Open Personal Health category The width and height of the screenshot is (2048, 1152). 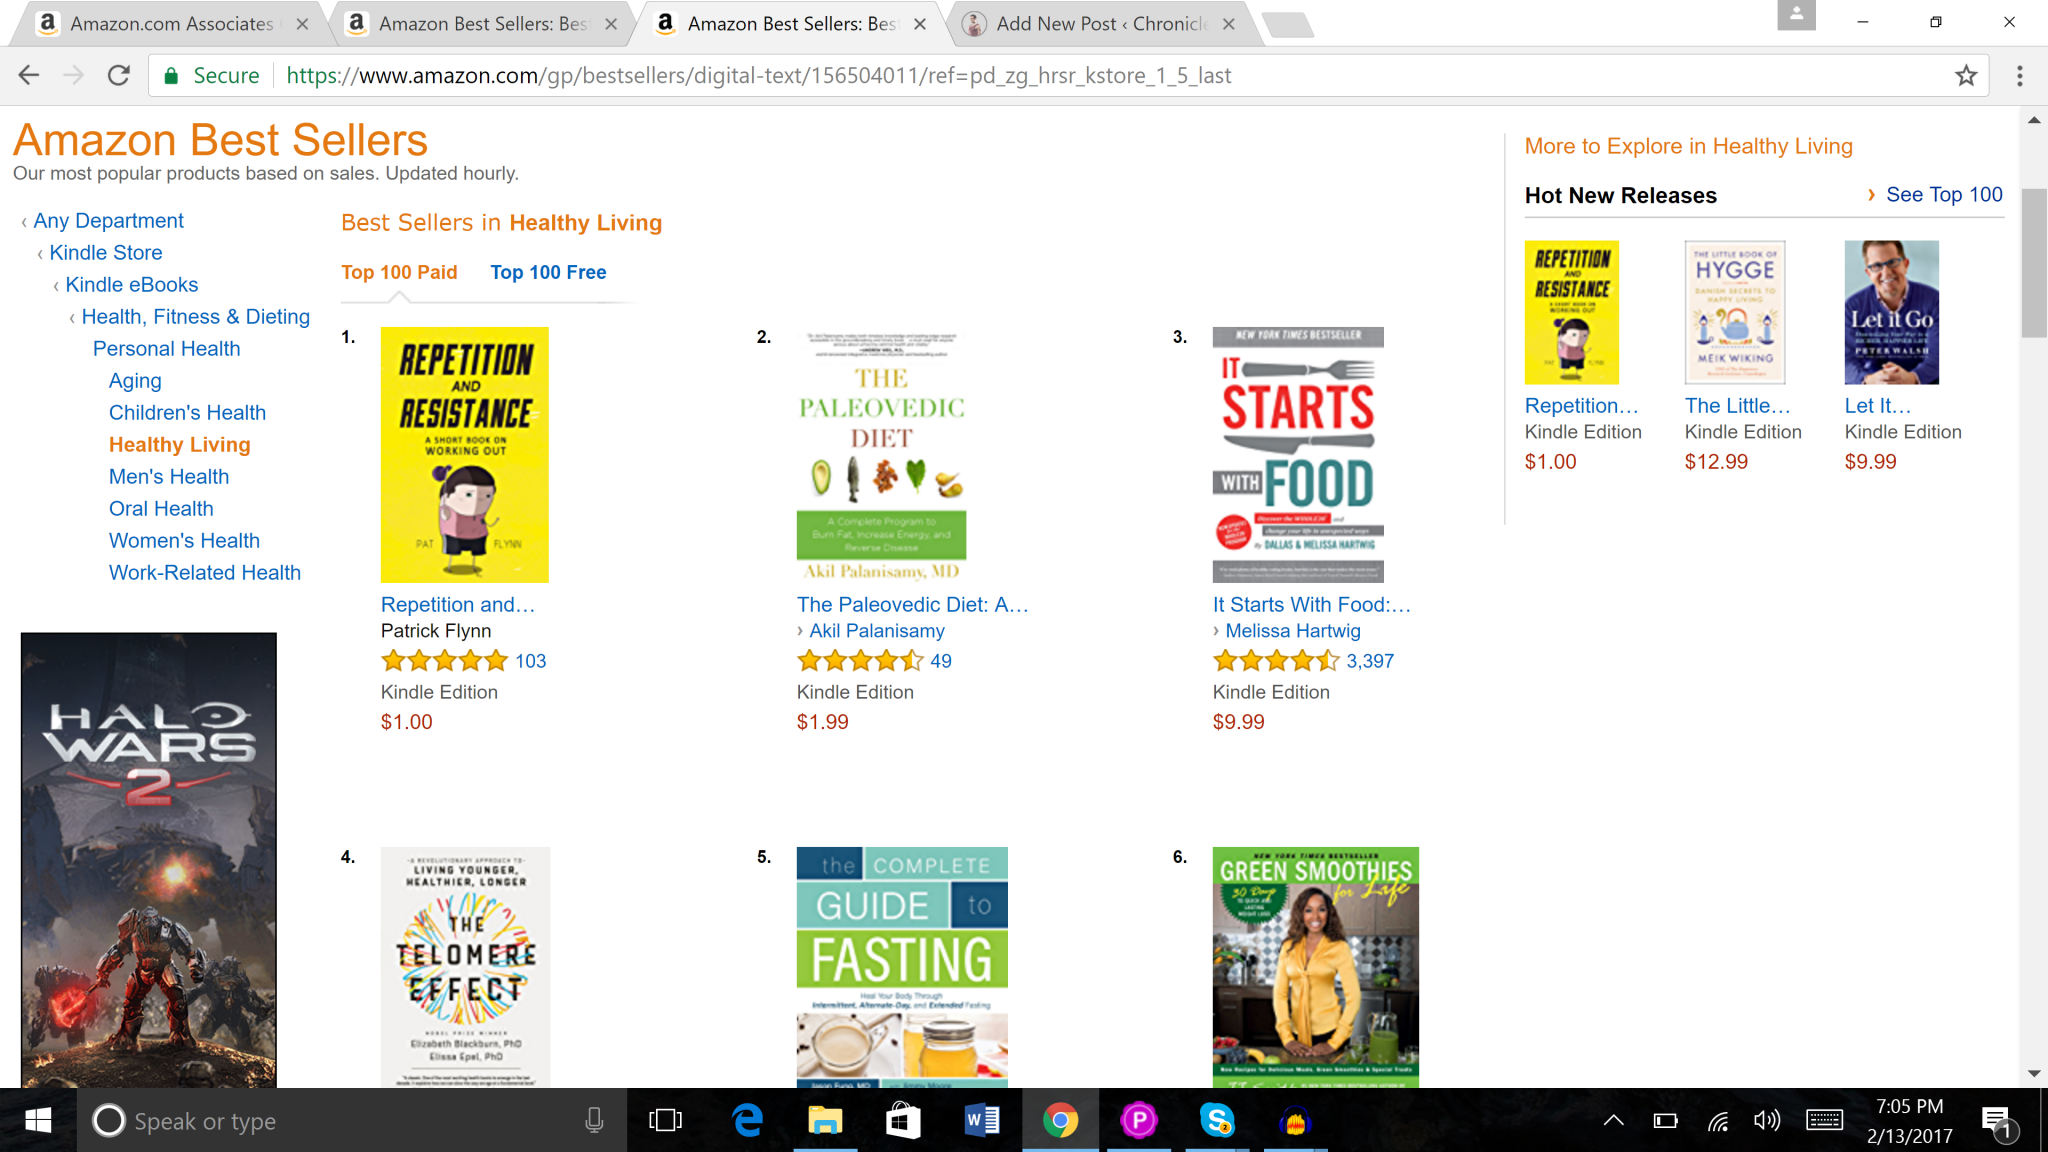166,348
